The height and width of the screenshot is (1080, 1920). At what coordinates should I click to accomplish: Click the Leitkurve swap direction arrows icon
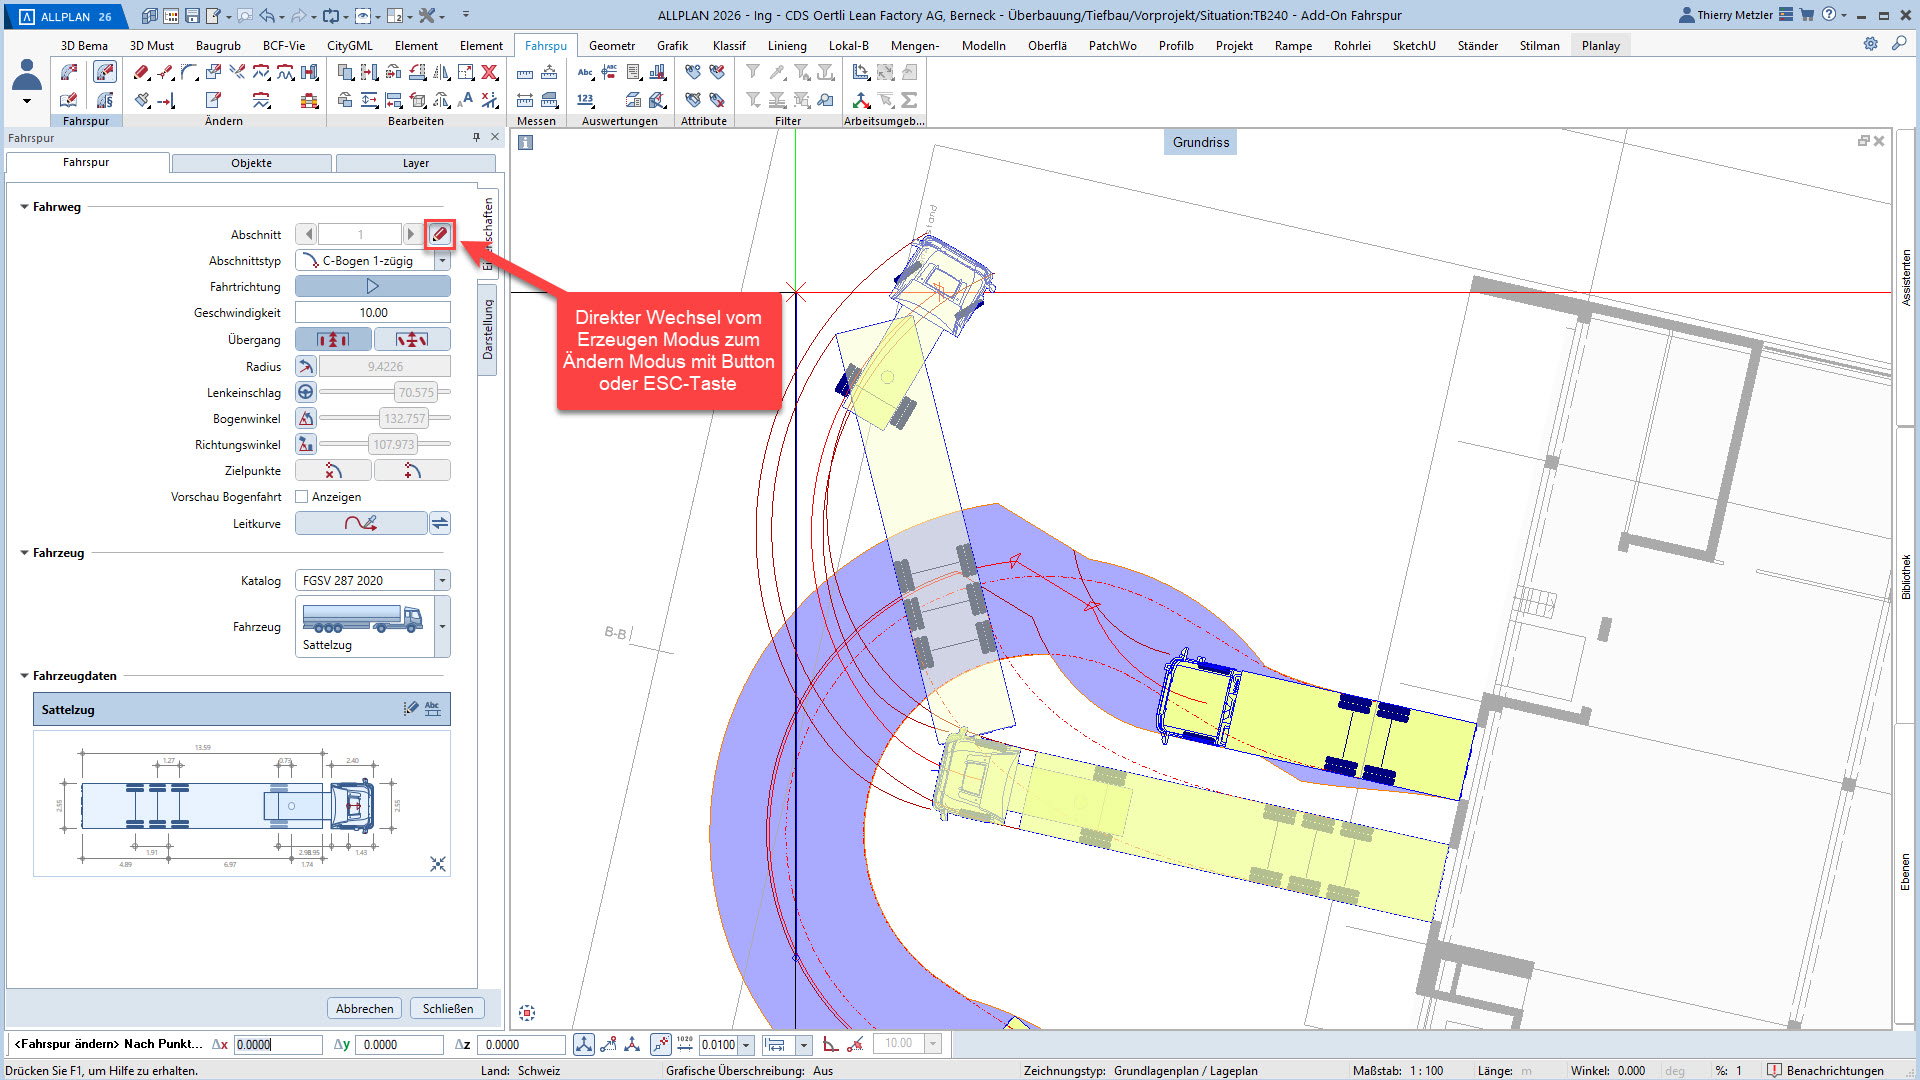point(440,523)
